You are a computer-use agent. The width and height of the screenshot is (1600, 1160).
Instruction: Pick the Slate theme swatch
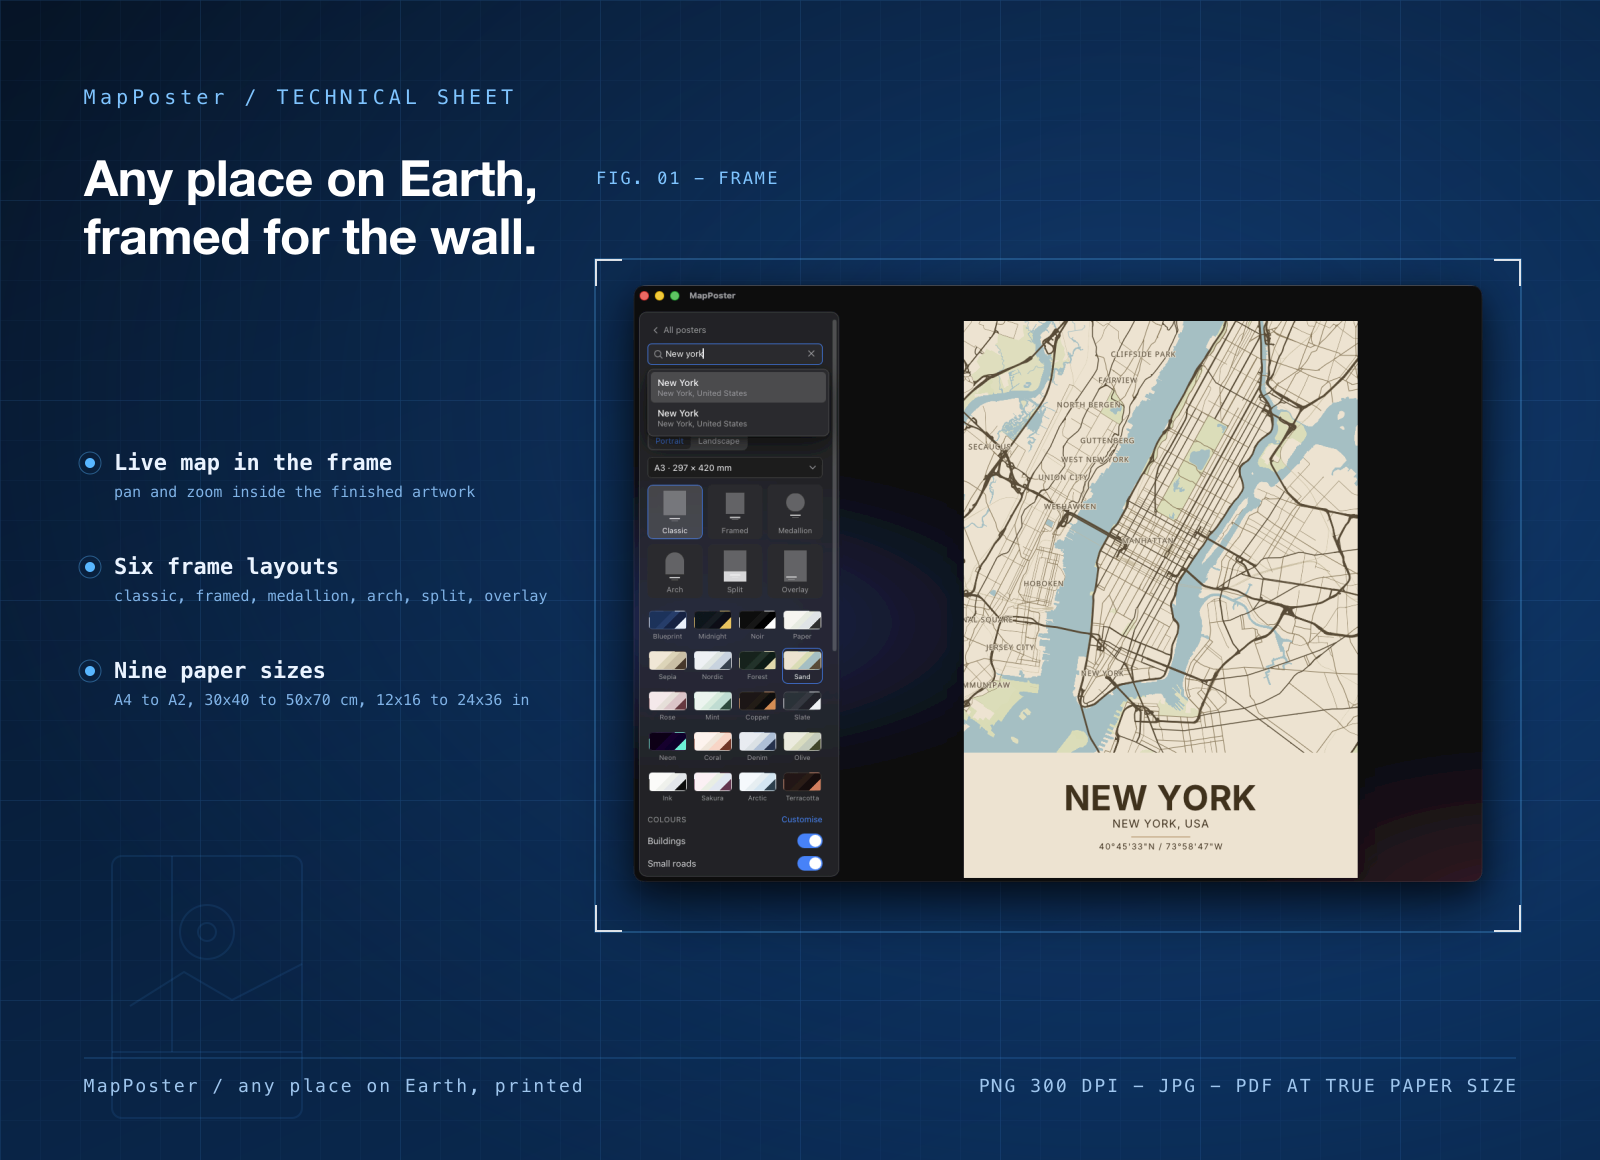tap(802, 706)
